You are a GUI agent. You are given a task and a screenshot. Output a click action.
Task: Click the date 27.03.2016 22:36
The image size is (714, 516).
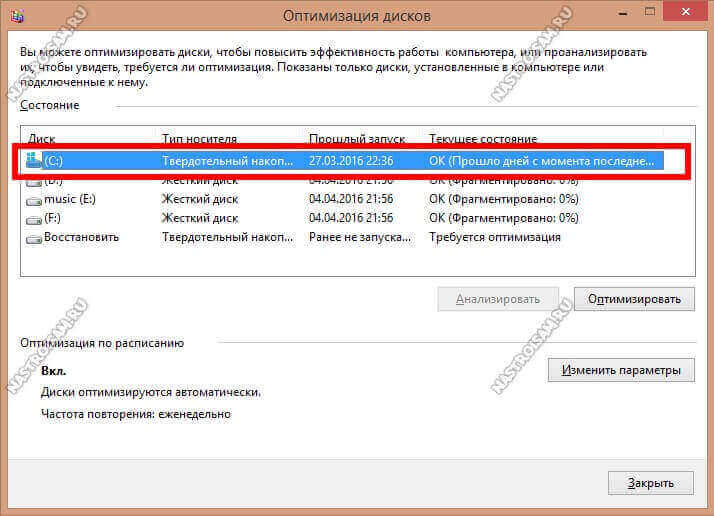point(351,161)
